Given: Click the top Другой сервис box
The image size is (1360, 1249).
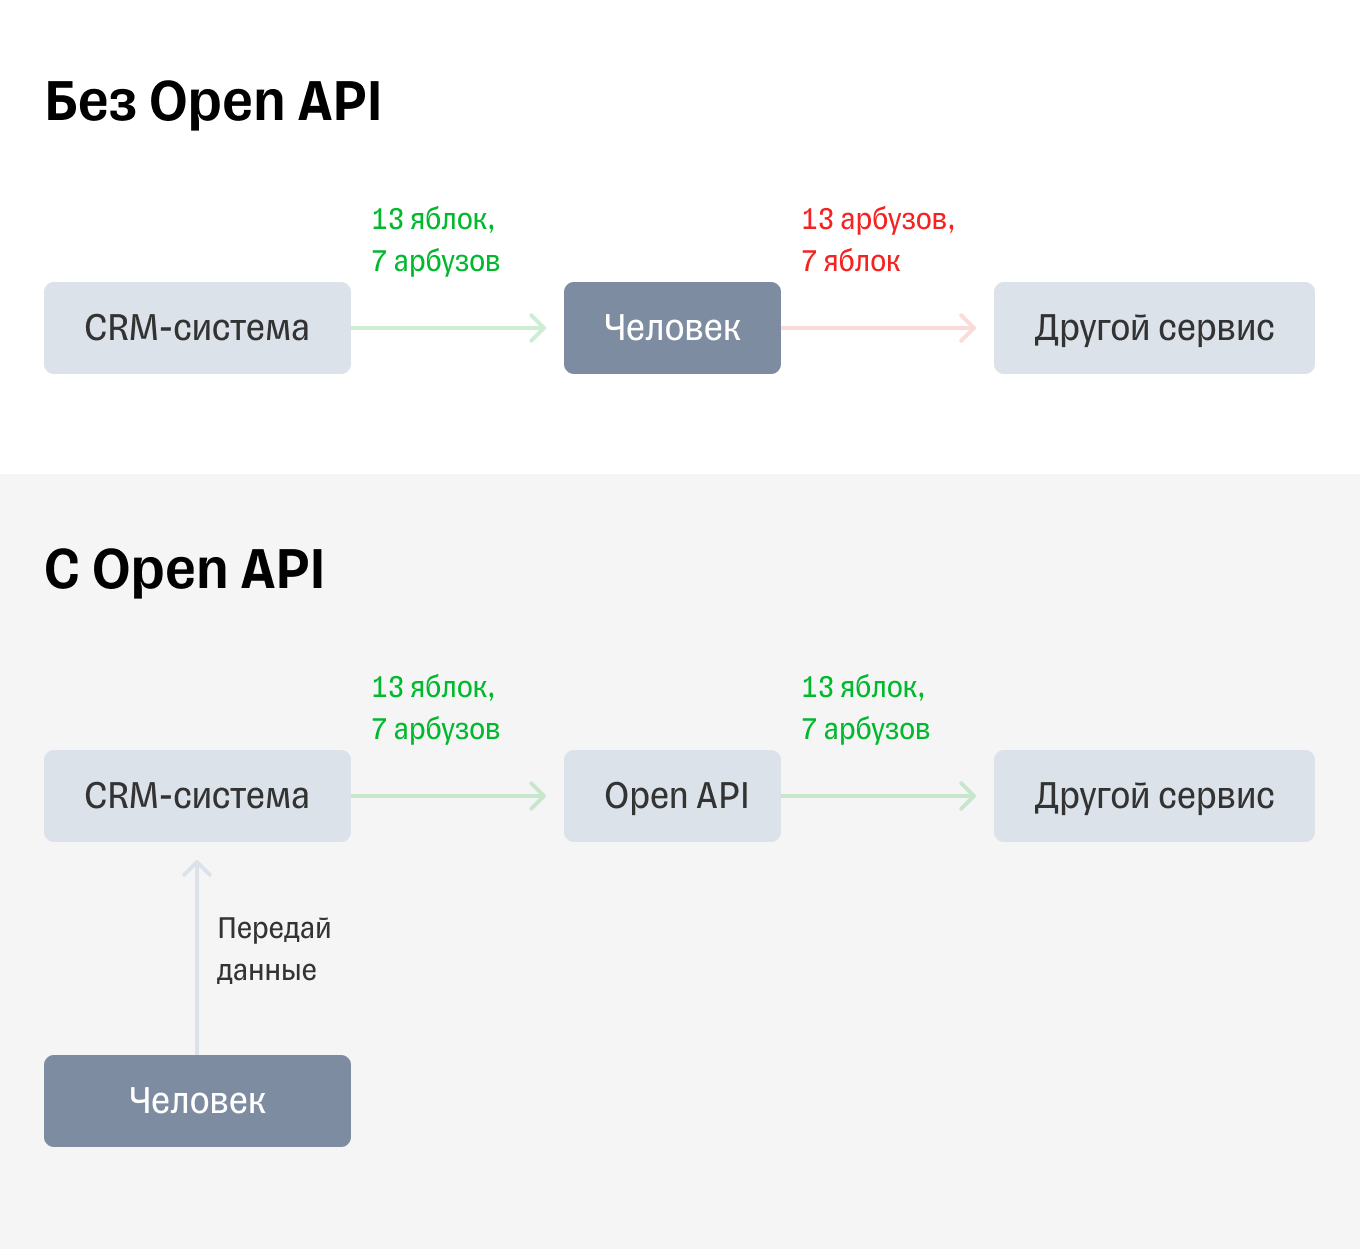Looking at the screenshot, I should [x=1153, y=328].
